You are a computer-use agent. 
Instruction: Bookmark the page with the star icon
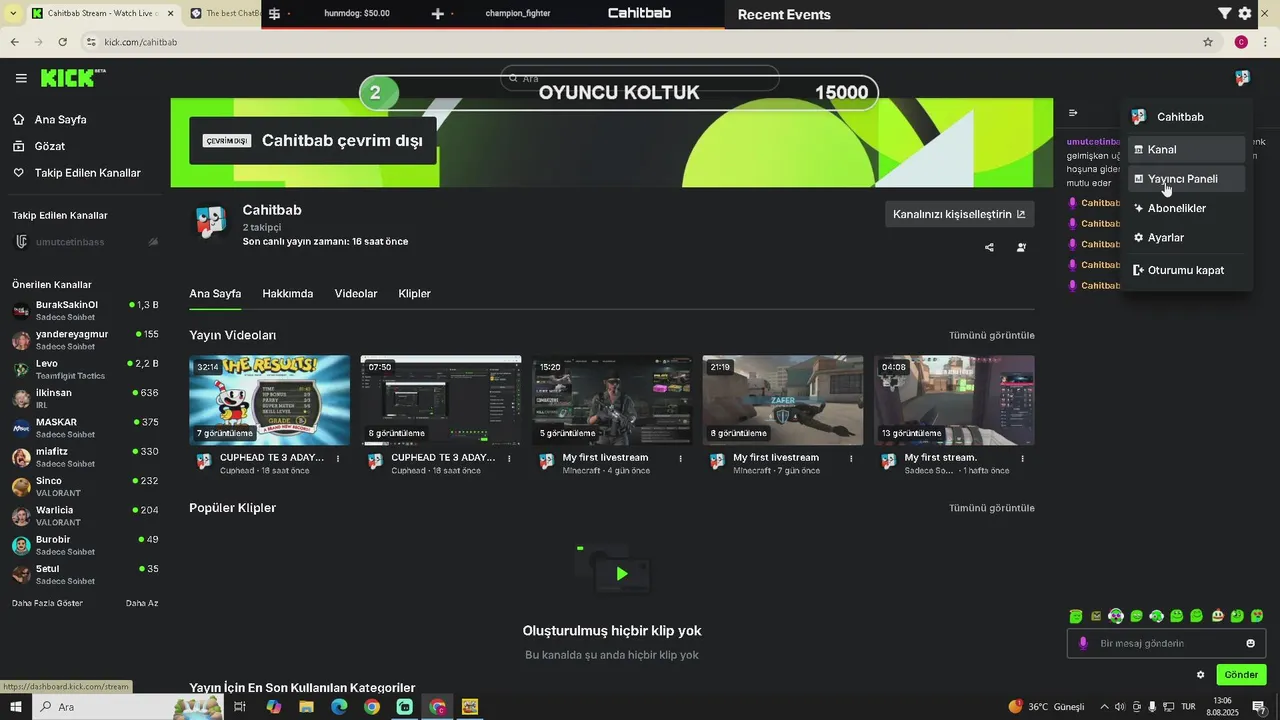click(x=1208, y=42)
